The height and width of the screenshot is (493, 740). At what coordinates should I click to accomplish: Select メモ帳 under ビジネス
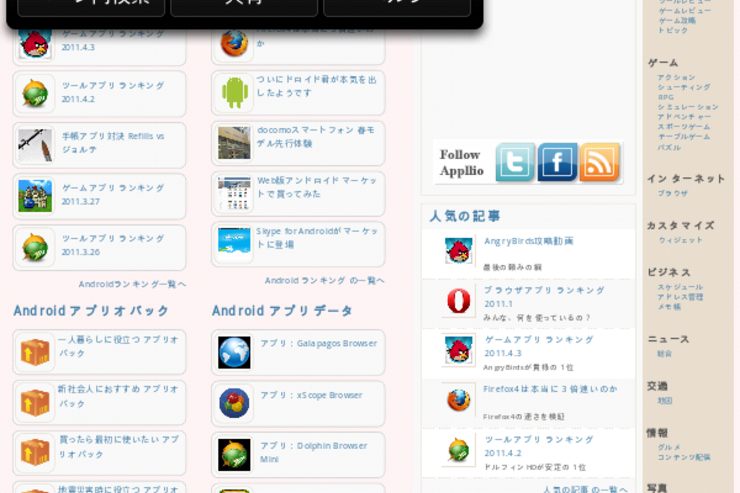point(669,307)
